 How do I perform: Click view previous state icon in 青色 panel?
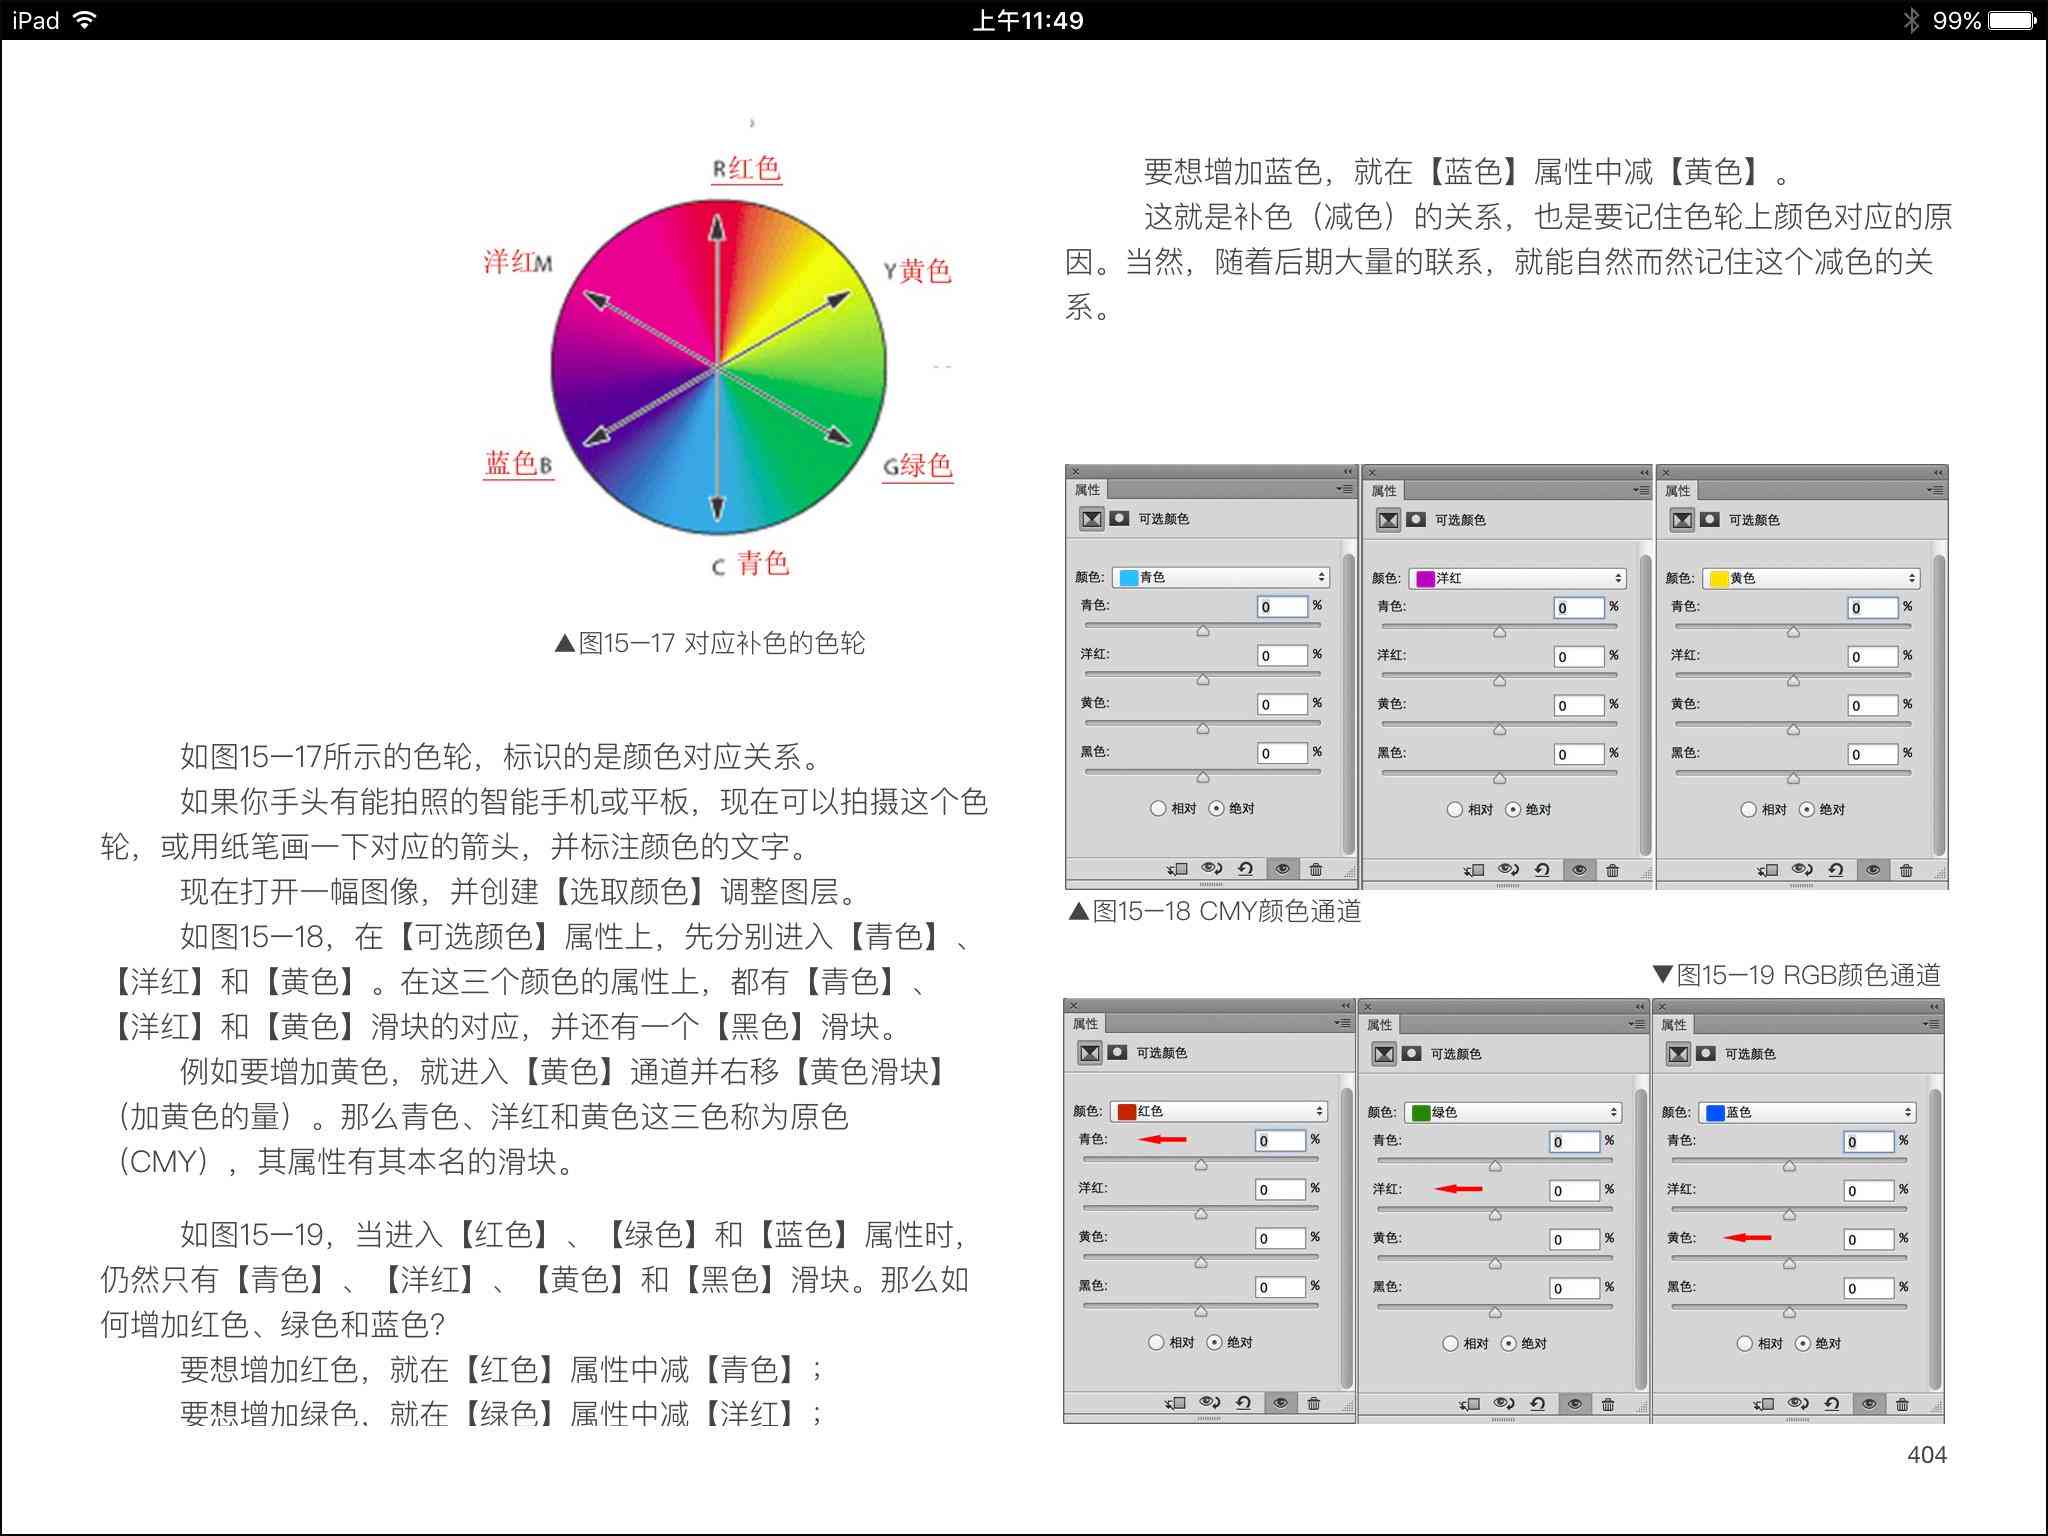pos(1212,869)
